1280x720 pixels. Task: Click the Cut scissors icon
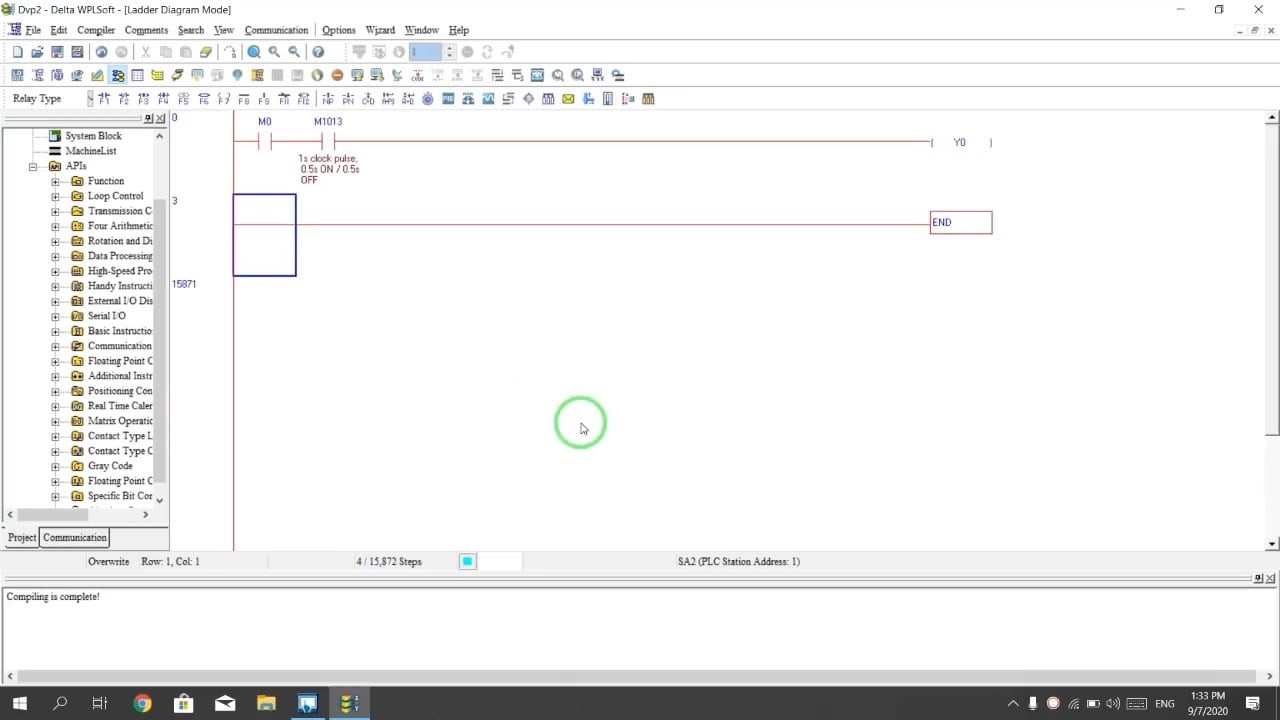click(145, 52)
